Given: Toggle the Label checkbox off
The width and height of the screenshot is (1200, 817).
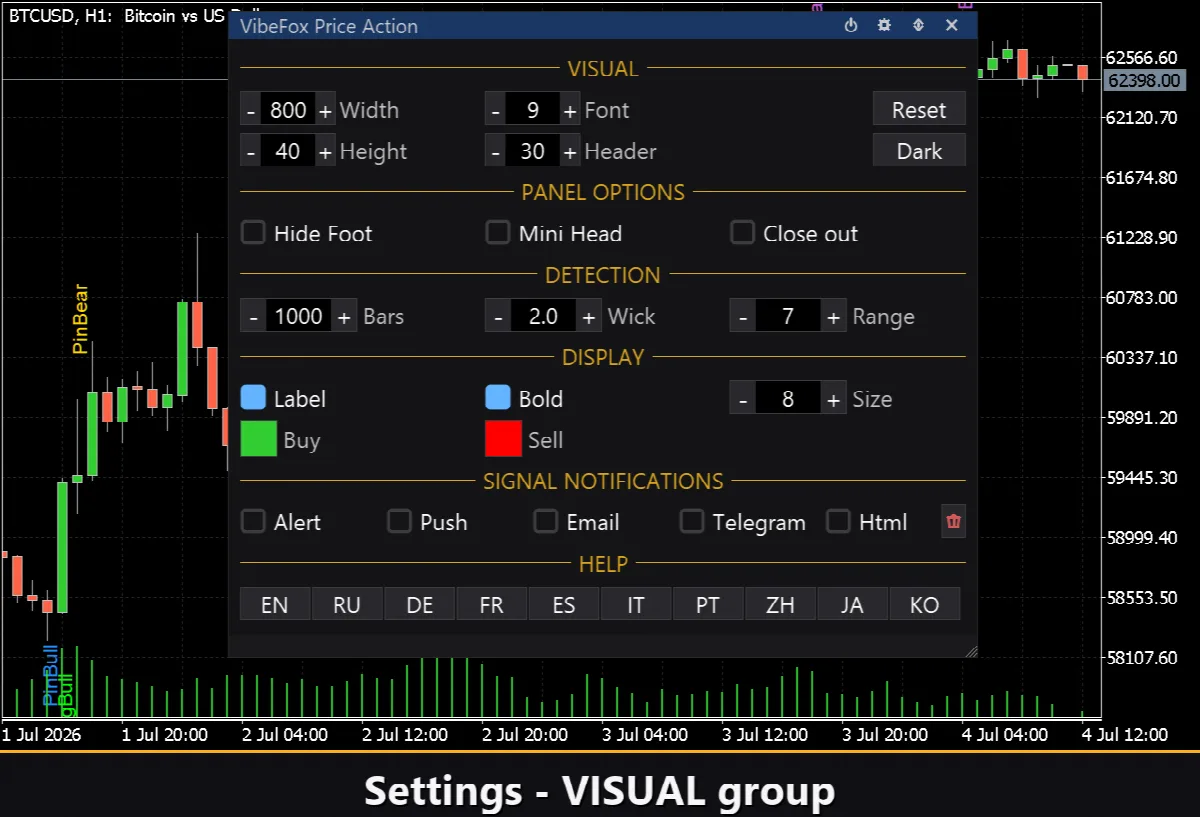Looking at the screenshot, I should click(x=254, y=398).
